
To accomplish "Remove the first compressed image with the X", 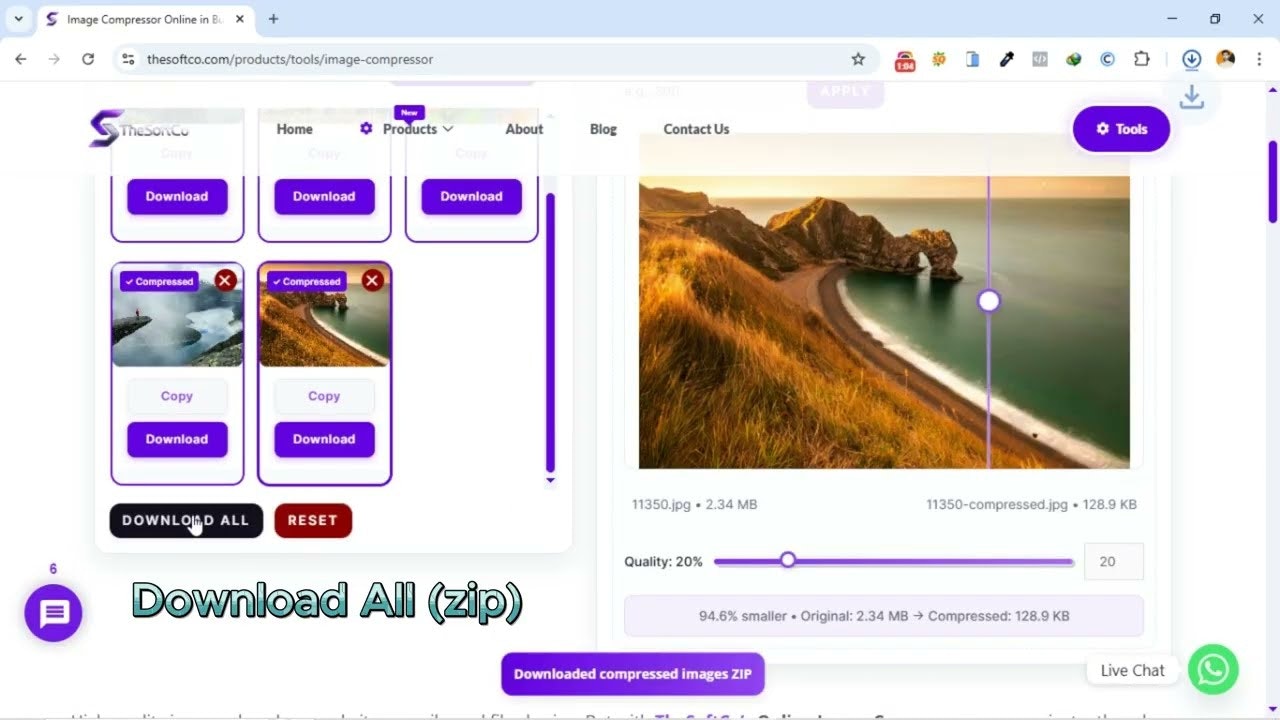I will pyautogui.click(x=225, y=280).
